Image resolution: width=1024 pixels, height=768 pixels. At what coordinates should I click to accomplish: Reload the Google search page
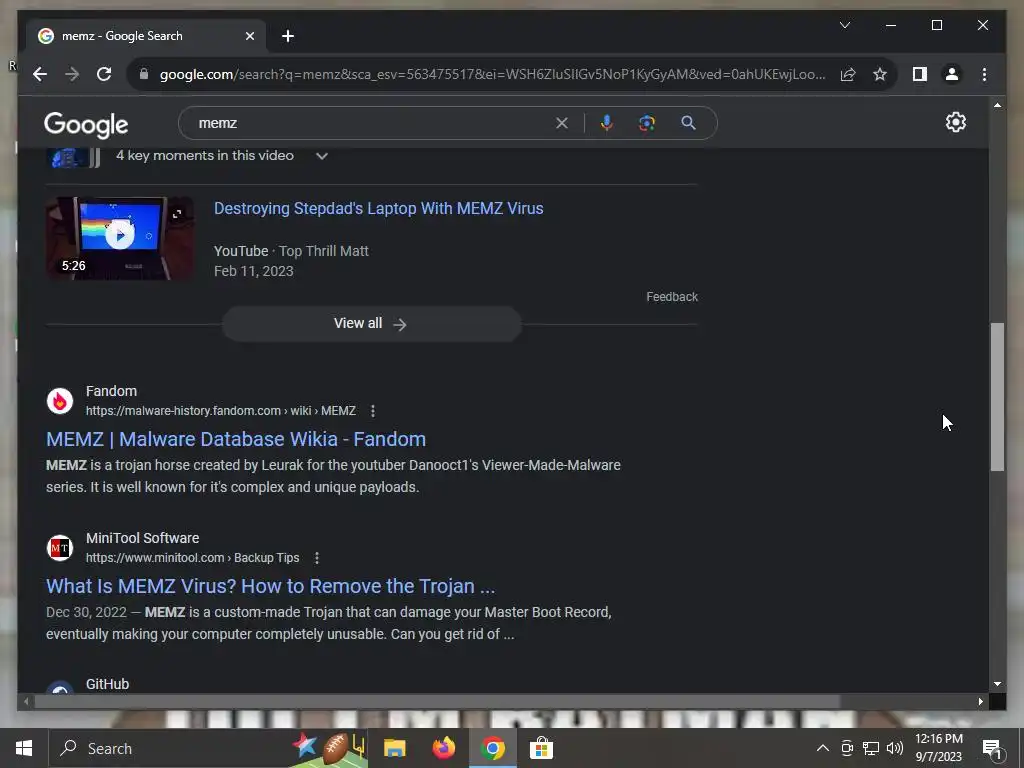pyautogui.click(x=104, y=74)
